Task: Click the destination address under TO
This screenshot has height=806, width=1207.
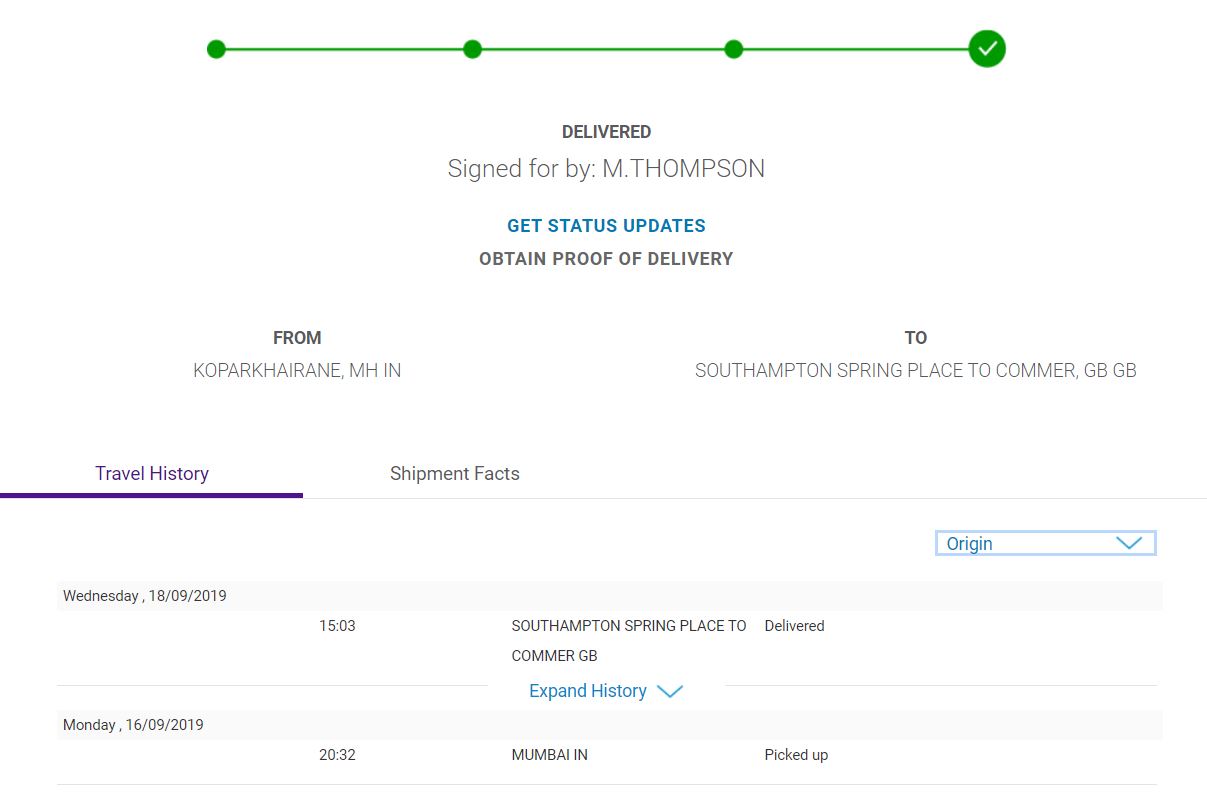Action: pyautogui.click(x=915, y=371)
